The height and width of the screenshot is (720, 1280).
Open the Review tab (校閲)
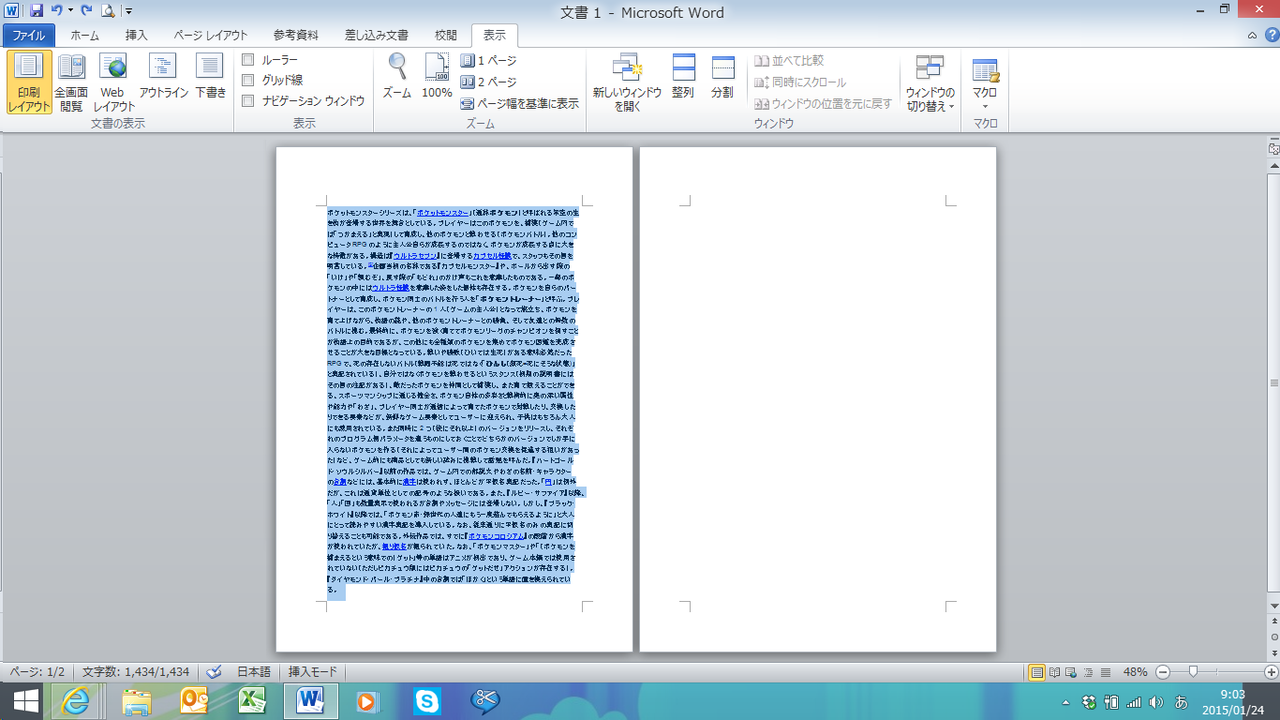tap(445, 35)
